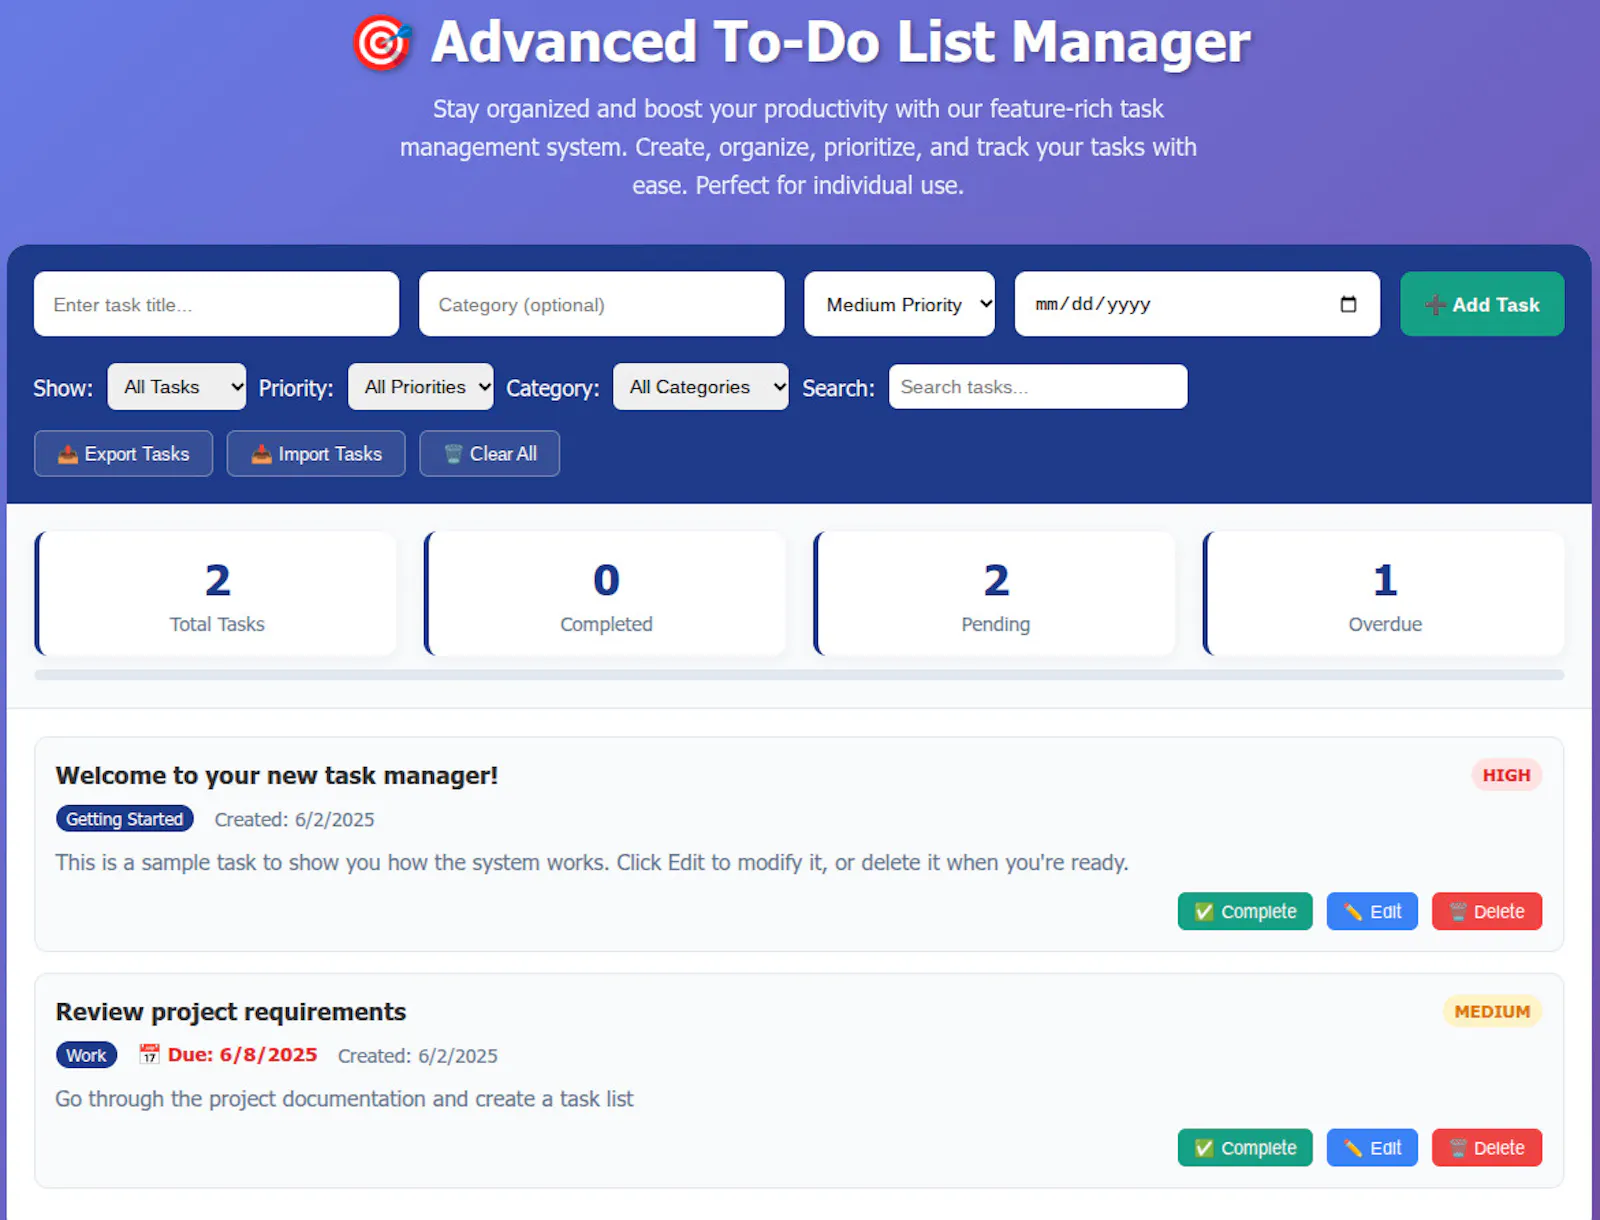Edit the 'Welcome to your new task manager' task

click(1372, 911)
